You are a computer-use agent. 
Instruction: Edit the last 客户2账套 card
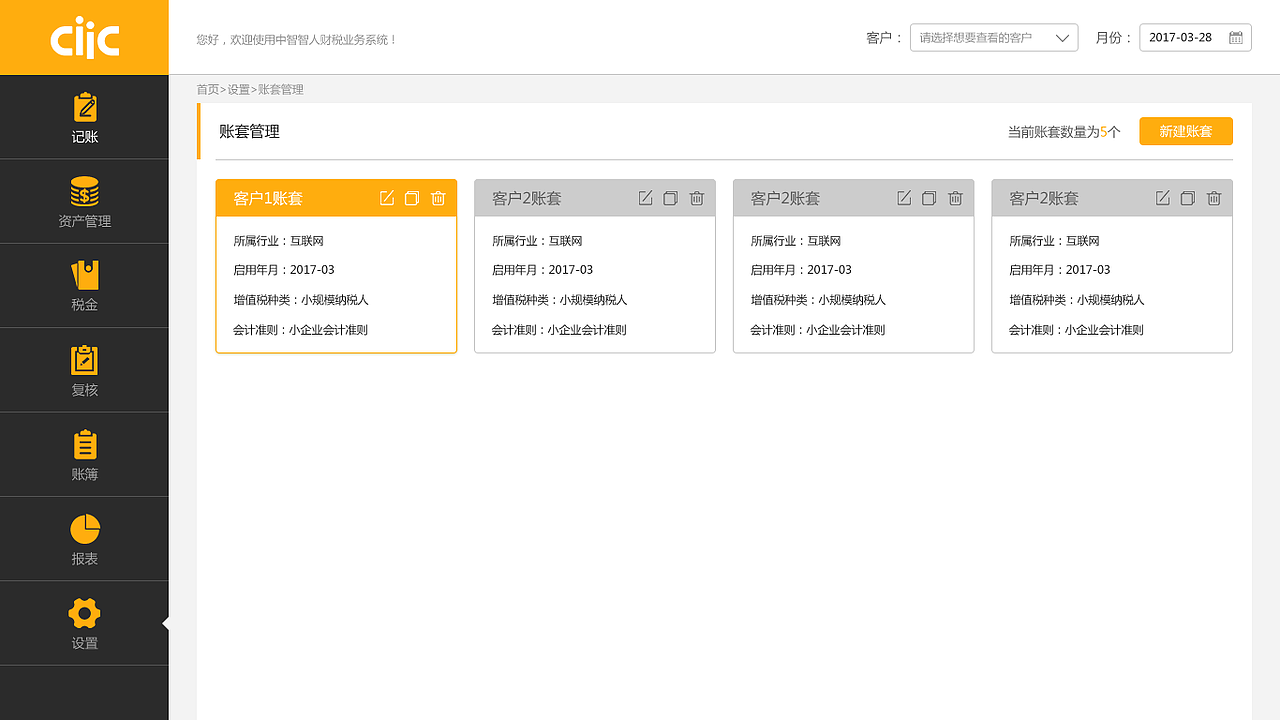pos(1162,198)
